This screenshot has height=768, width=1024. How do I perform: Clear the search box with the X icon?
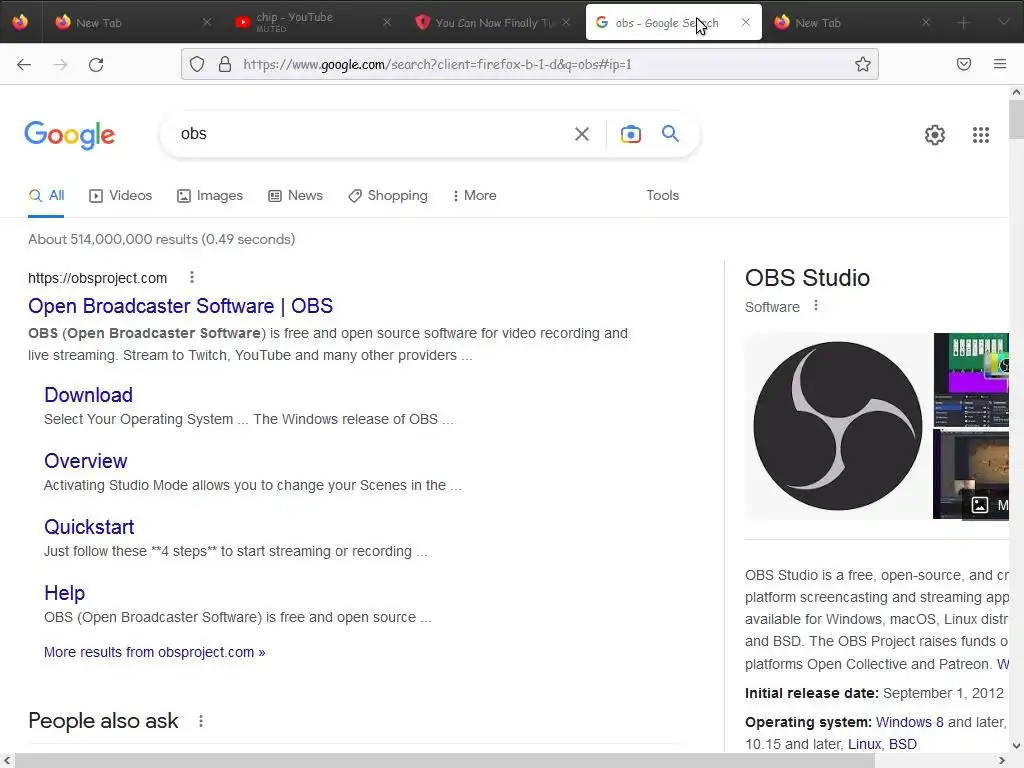pyautogui.click(x=582, y=134)
